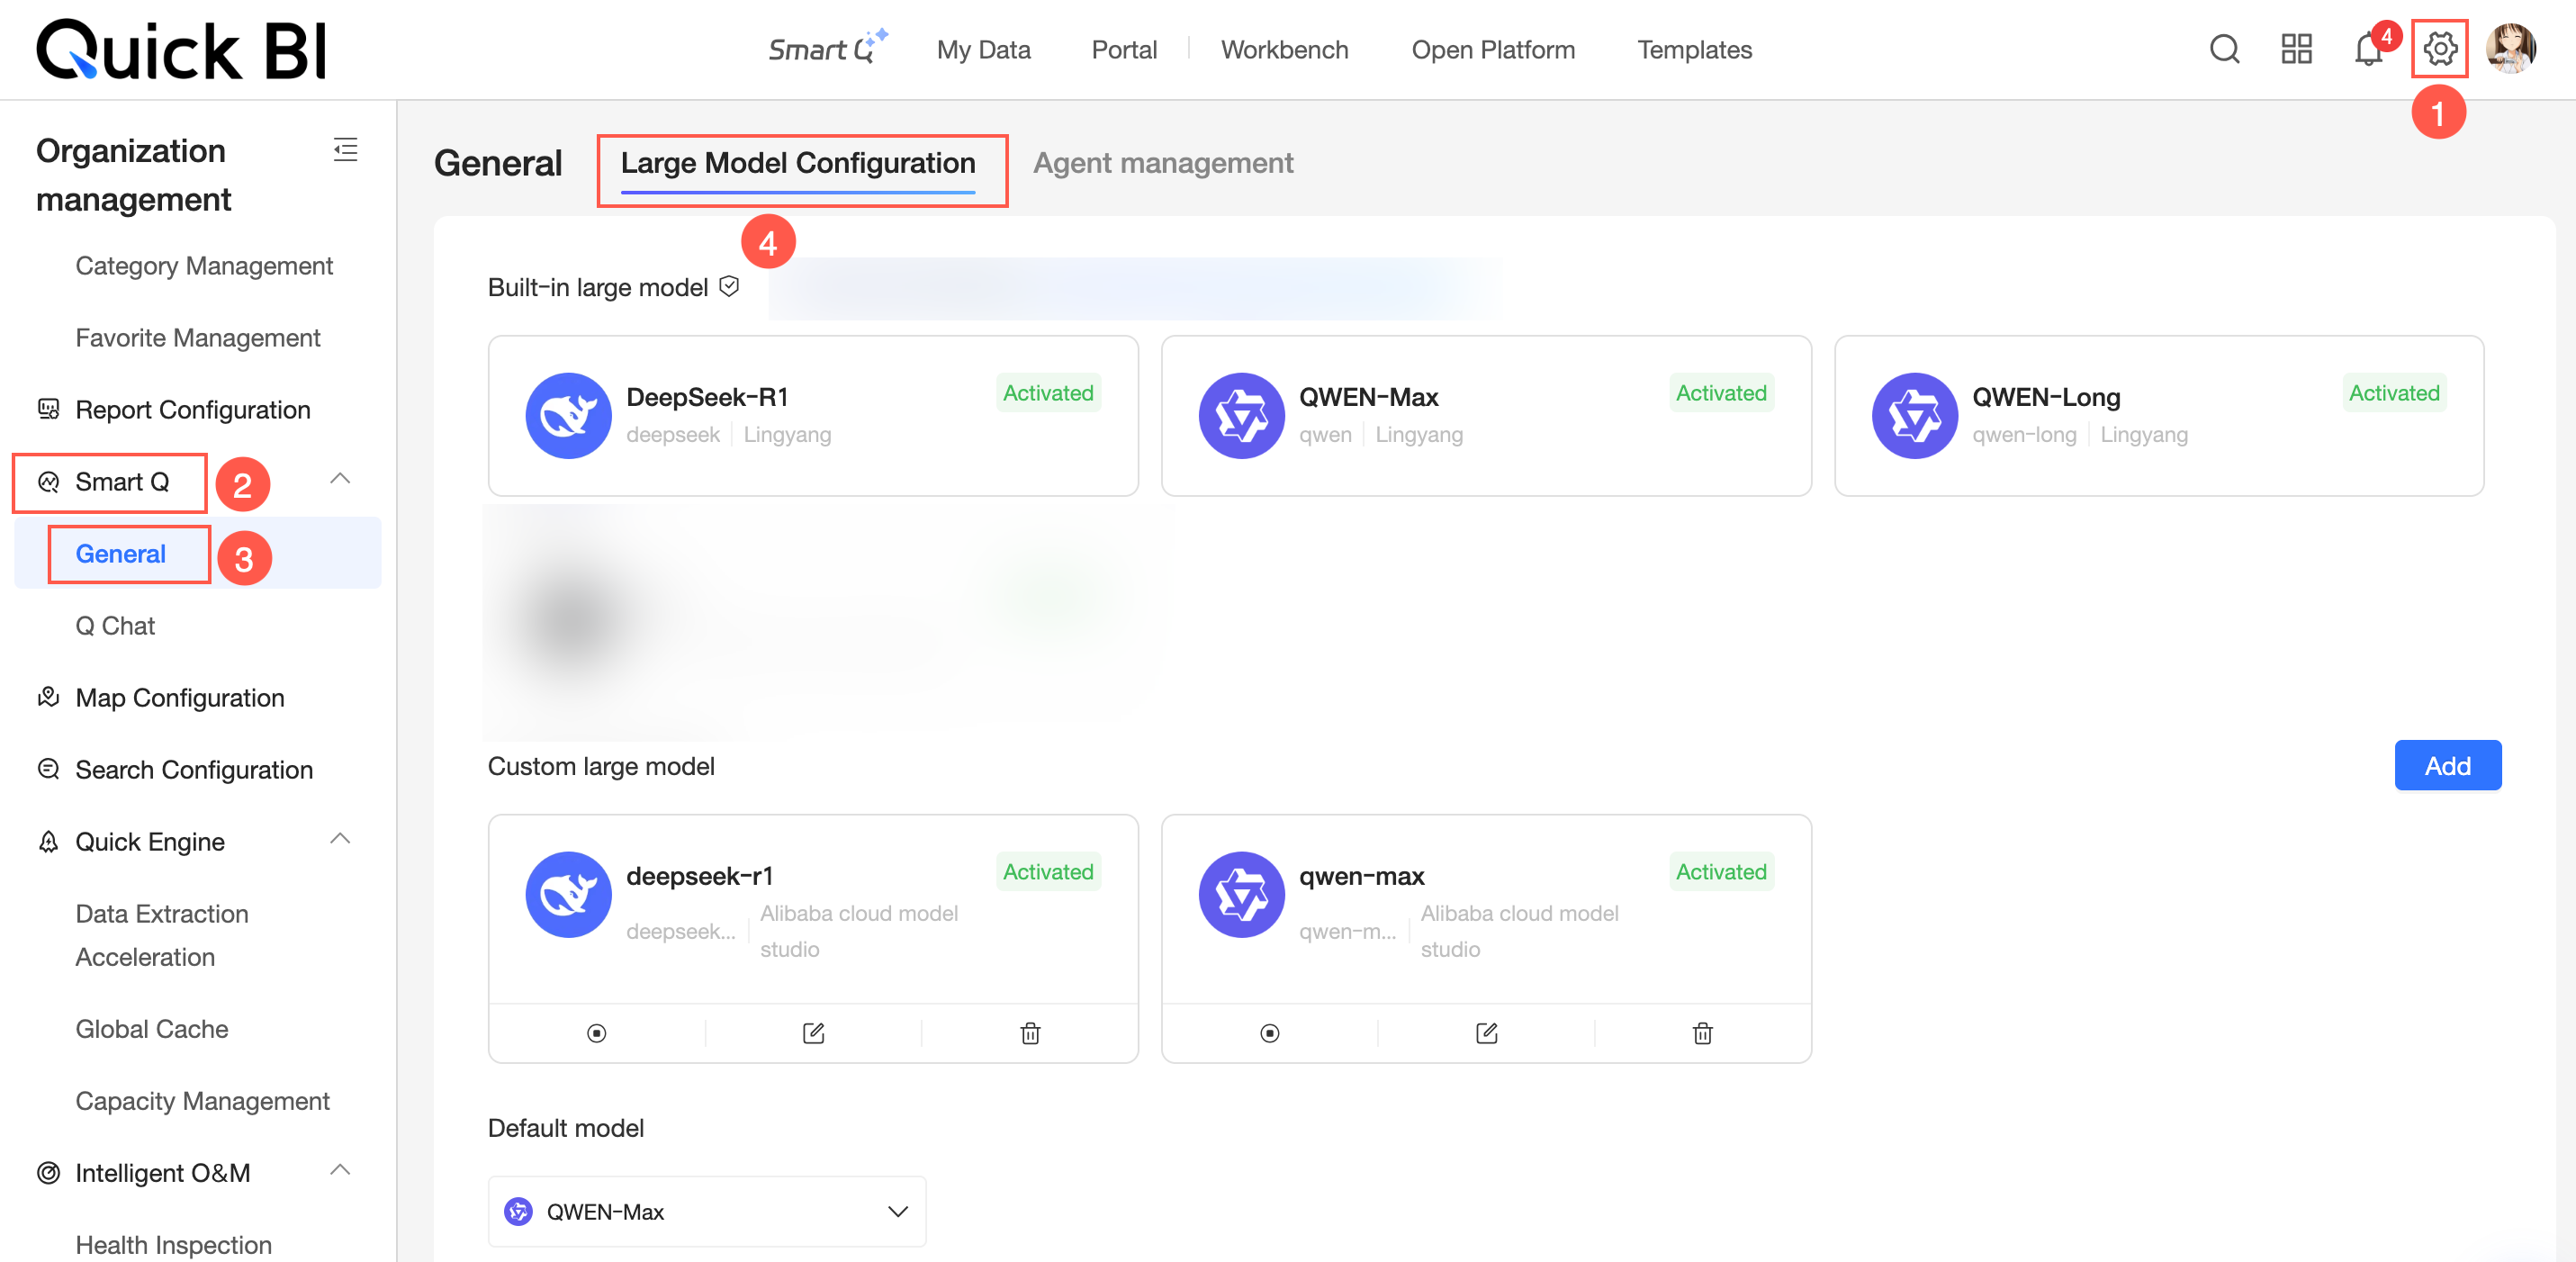Click the Add custom model button
Image resolution: width=2576 pixels, height=1262 pixels.
[2446, 765]
